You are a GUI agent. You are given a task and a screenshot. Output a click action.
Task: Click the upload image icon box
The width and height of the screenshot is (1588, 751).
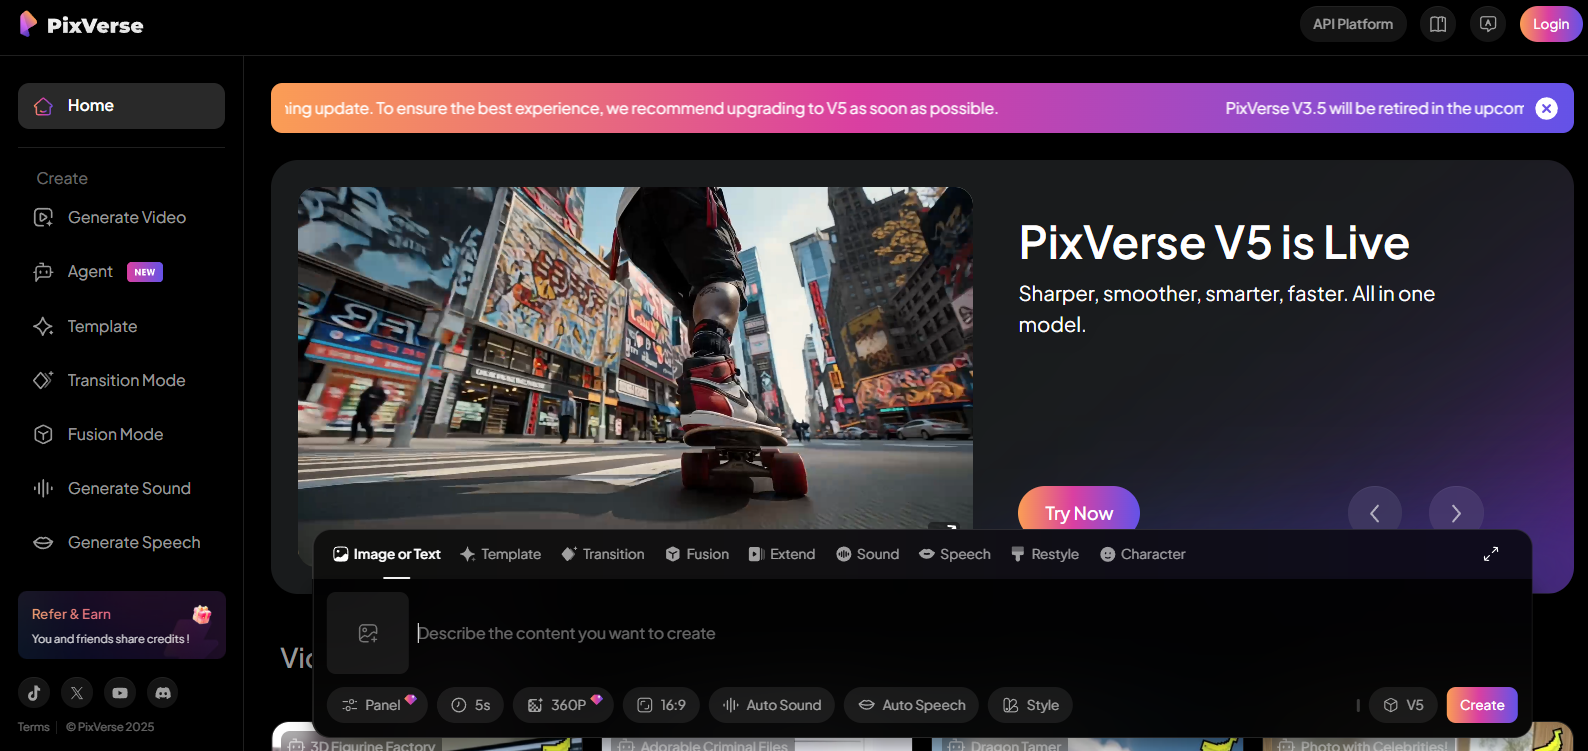pos(368,633)
